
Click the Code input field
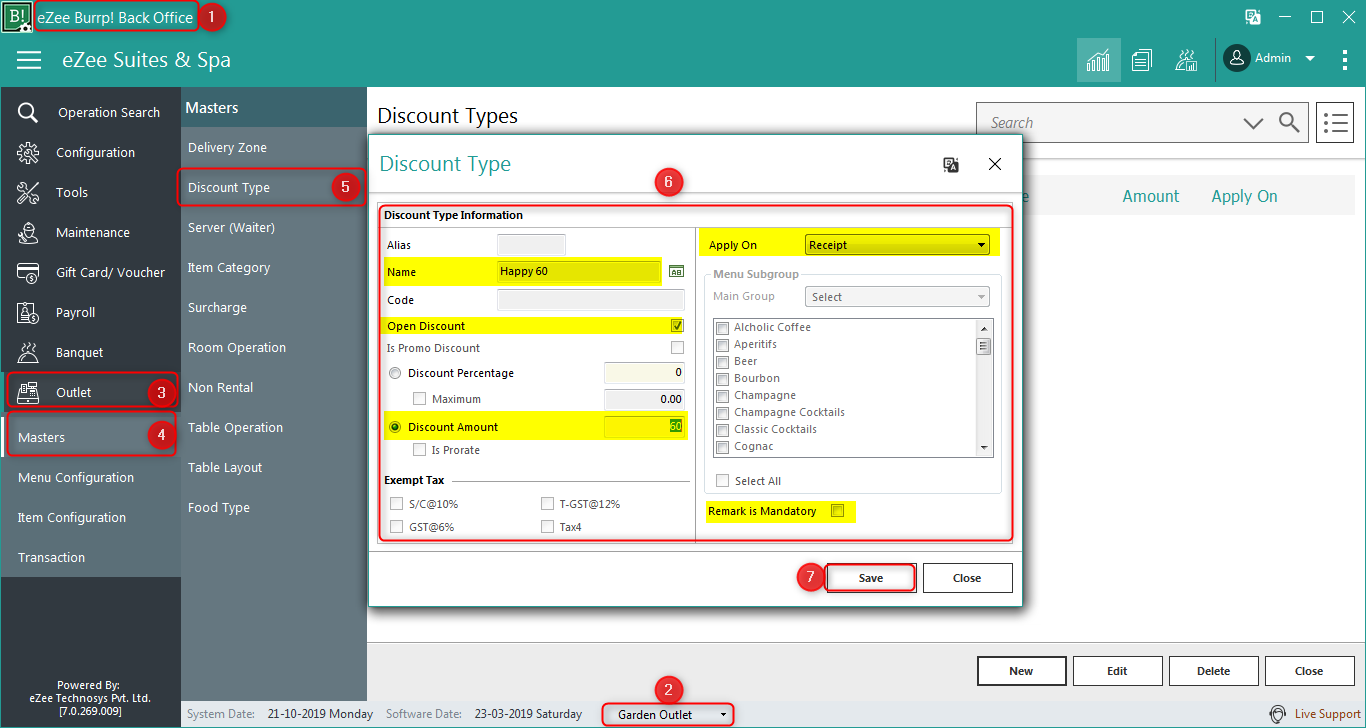tap(590, 299)
